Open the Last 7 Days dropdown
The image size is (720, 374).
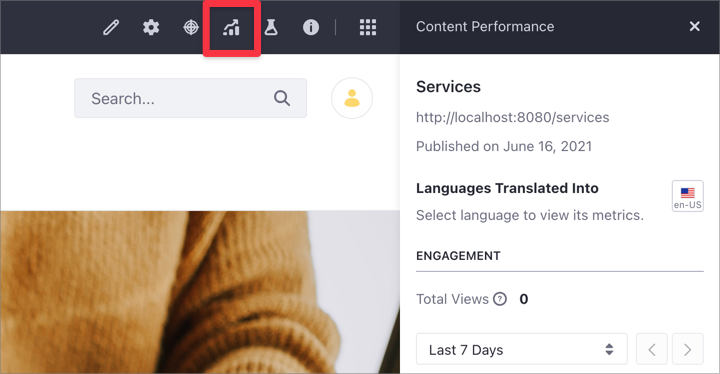[x=522, y=349]
